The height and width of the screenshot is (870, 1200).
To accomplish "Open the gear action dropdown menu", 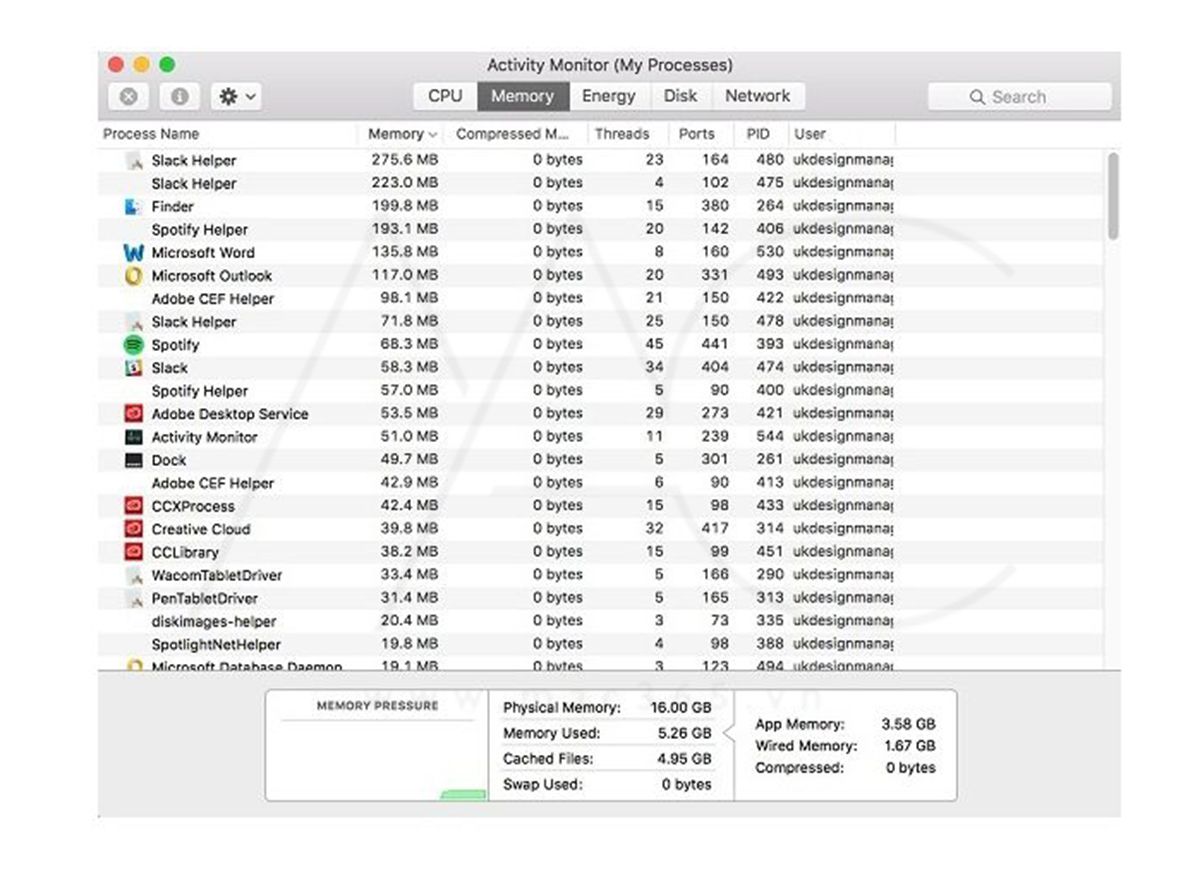I will coord(238,97).
